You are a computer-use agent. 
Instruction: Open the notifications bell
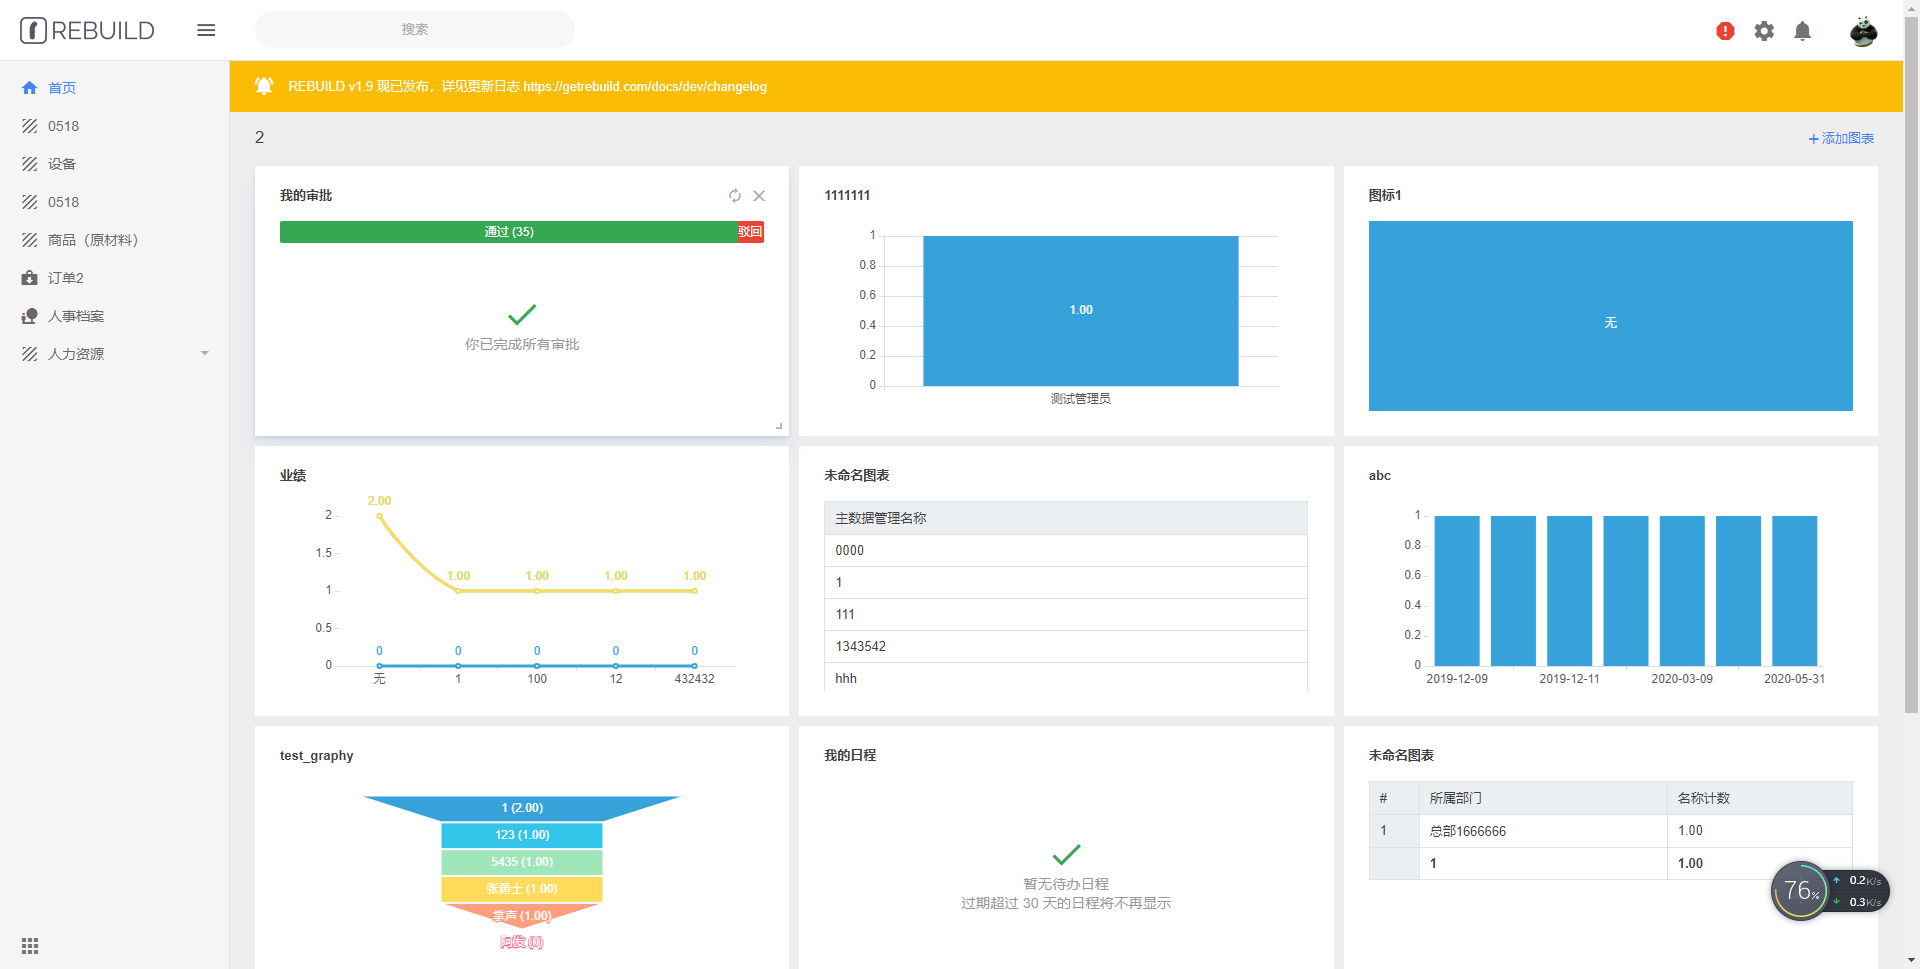point(1802,31)
